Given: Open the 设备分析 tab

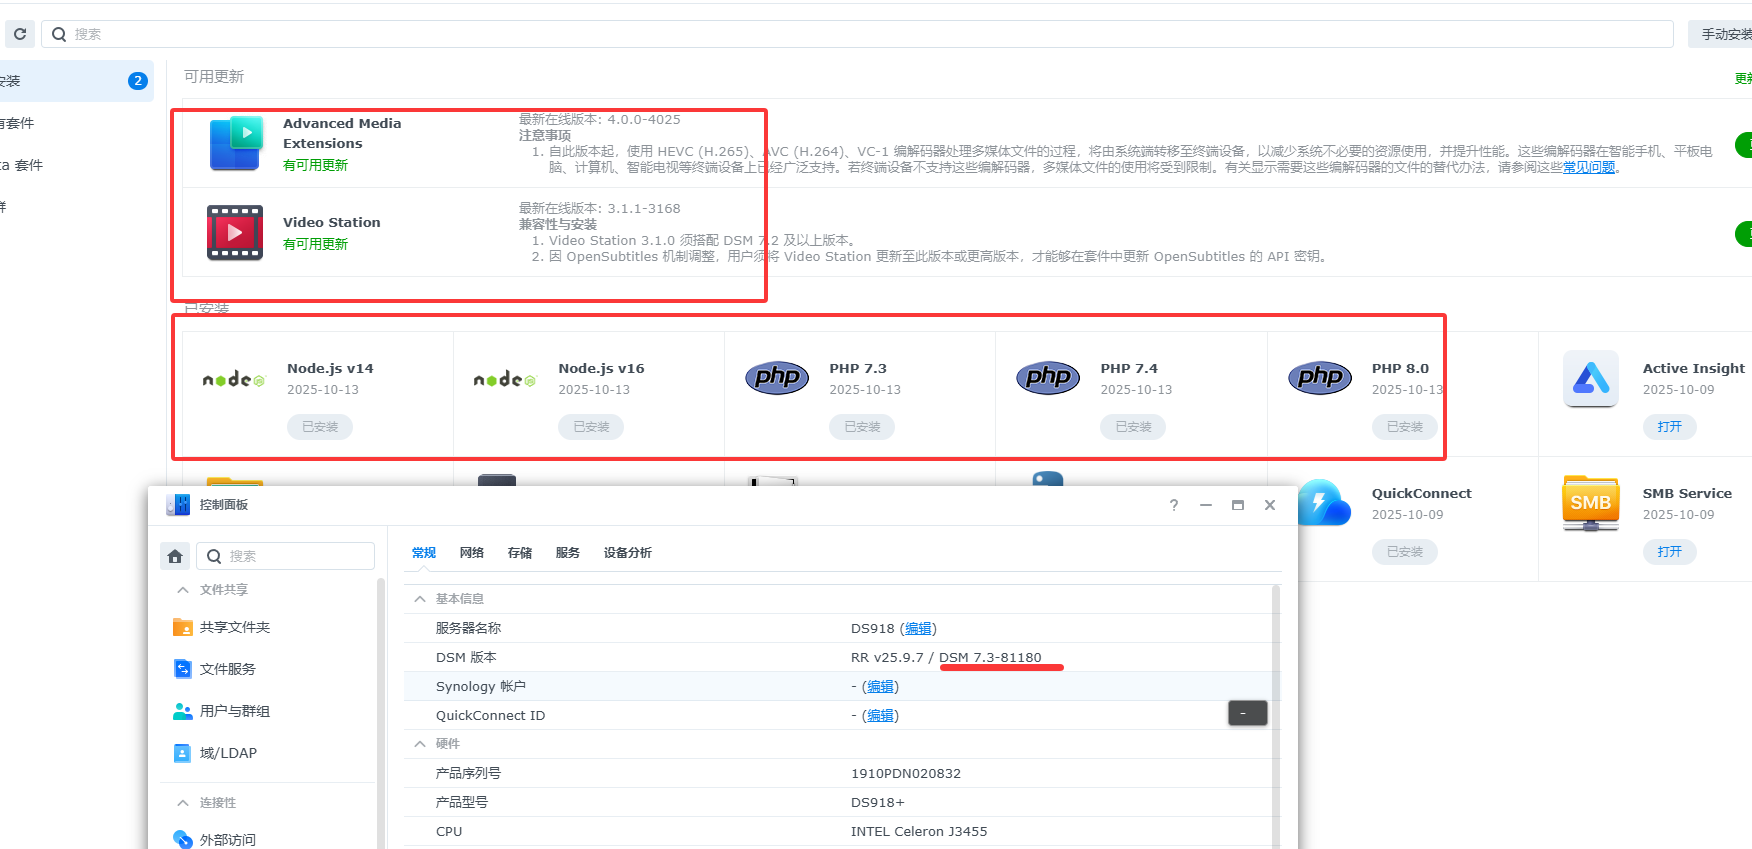Looking at the screenshot, I should pos(627,553).
